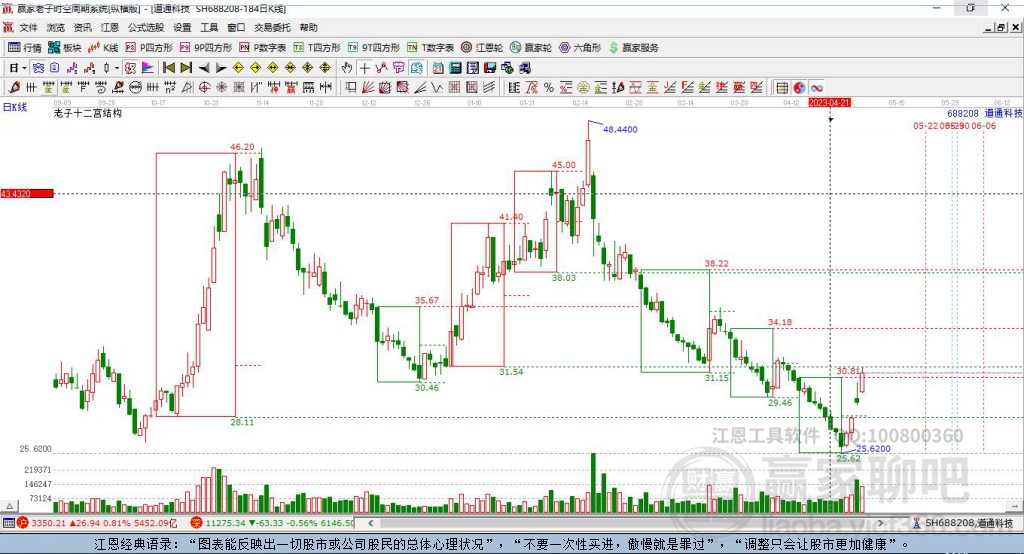Screen dimensions: 1024x554
Task: Open the 交易委托 menu
Action: point(272,27)
